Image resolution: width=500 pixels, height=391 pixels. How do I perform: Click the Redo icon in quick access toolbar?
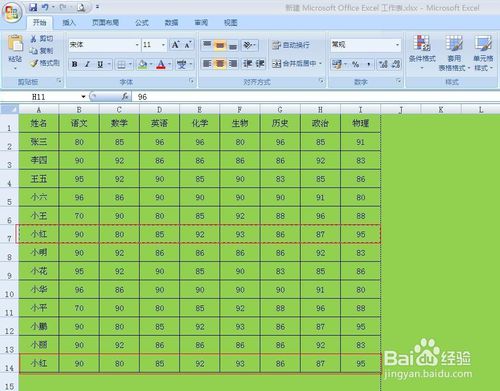[63, 7]
